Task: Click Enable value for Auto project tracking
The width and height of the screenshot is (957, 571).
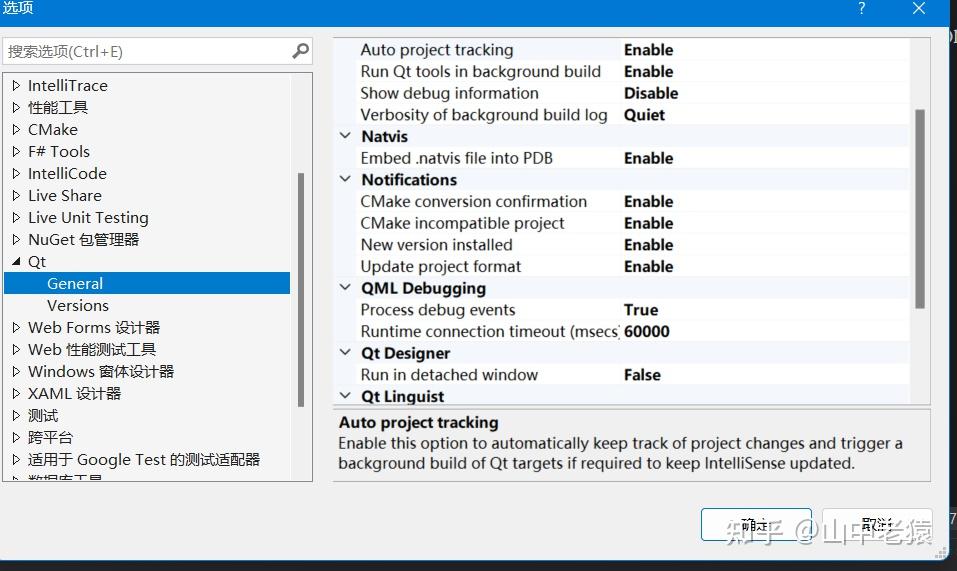Action: pos(648,49)
